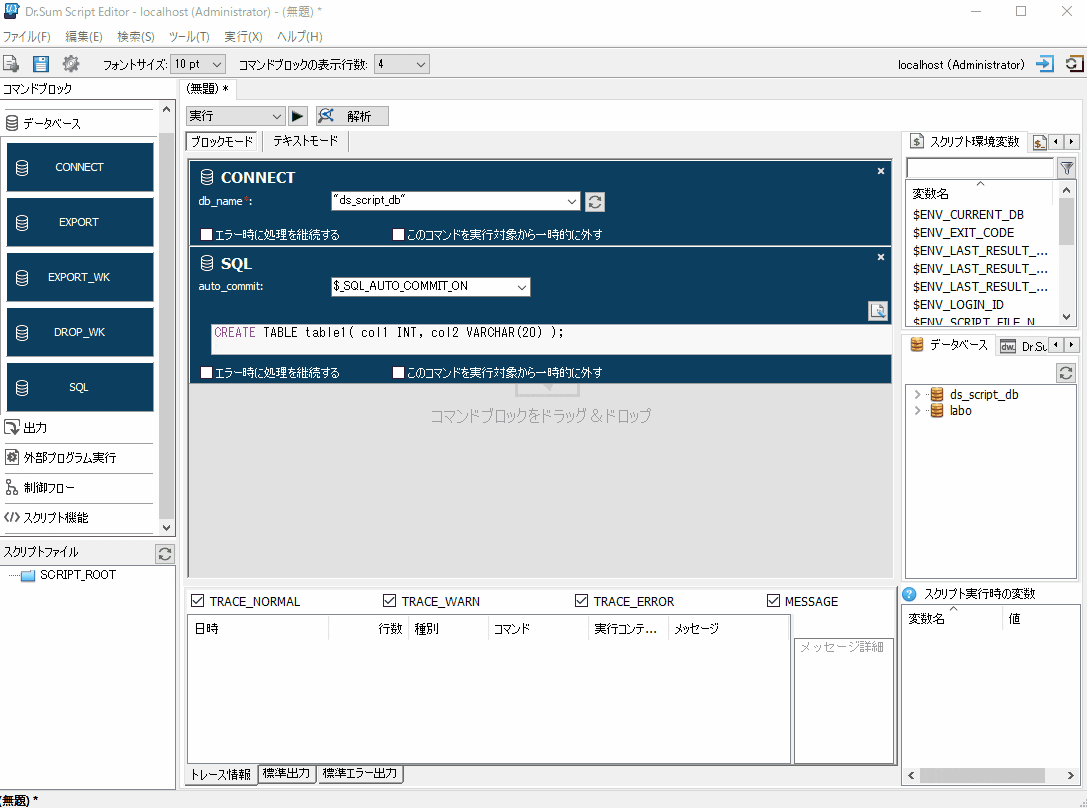The width and height of the screenshot is (1087, 808).
Task: Refresh the database list with circular arrows icon
Action: pyautogui.click(x=1065, y=373)
